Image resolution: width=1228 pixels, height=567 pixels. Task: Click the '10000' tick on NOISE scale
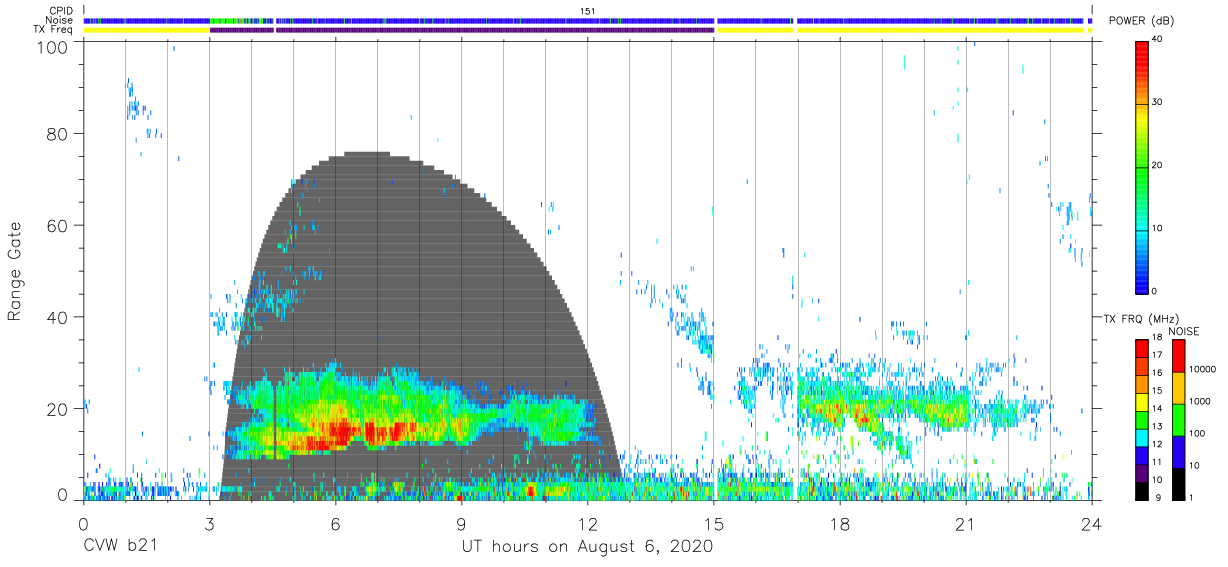pos(1203,371)
